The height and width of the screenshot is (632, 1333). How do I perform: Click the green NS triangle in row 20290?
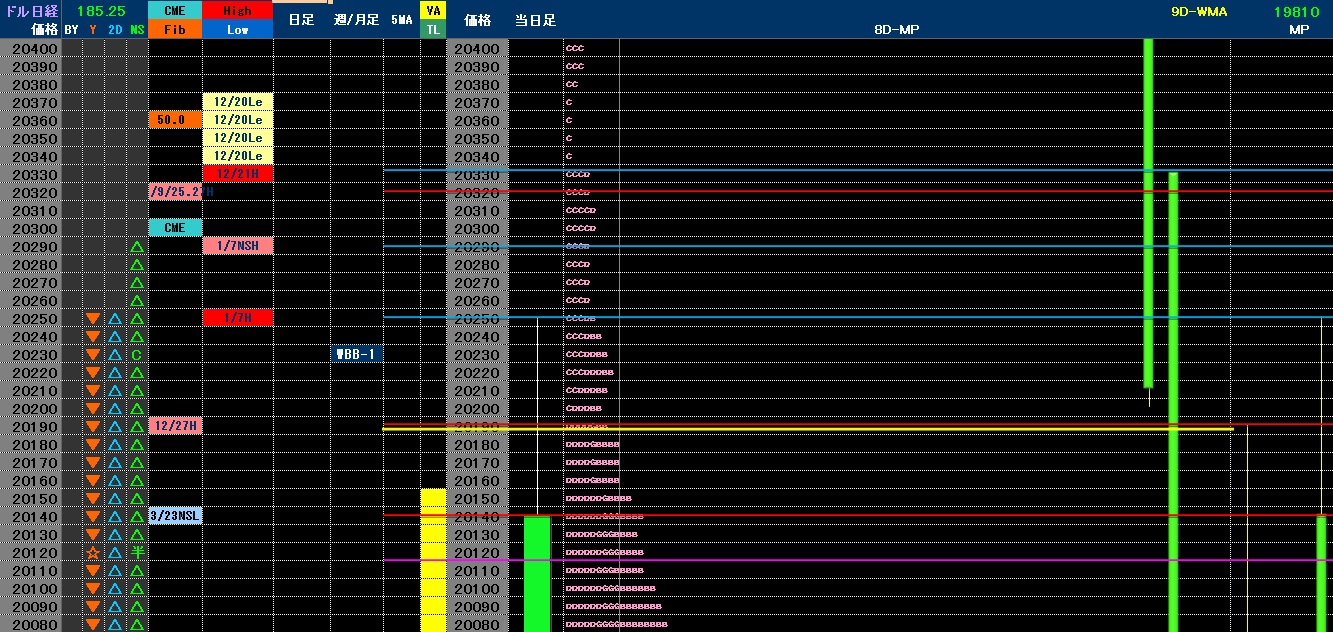pyautogui.click(x=137, y=247)
